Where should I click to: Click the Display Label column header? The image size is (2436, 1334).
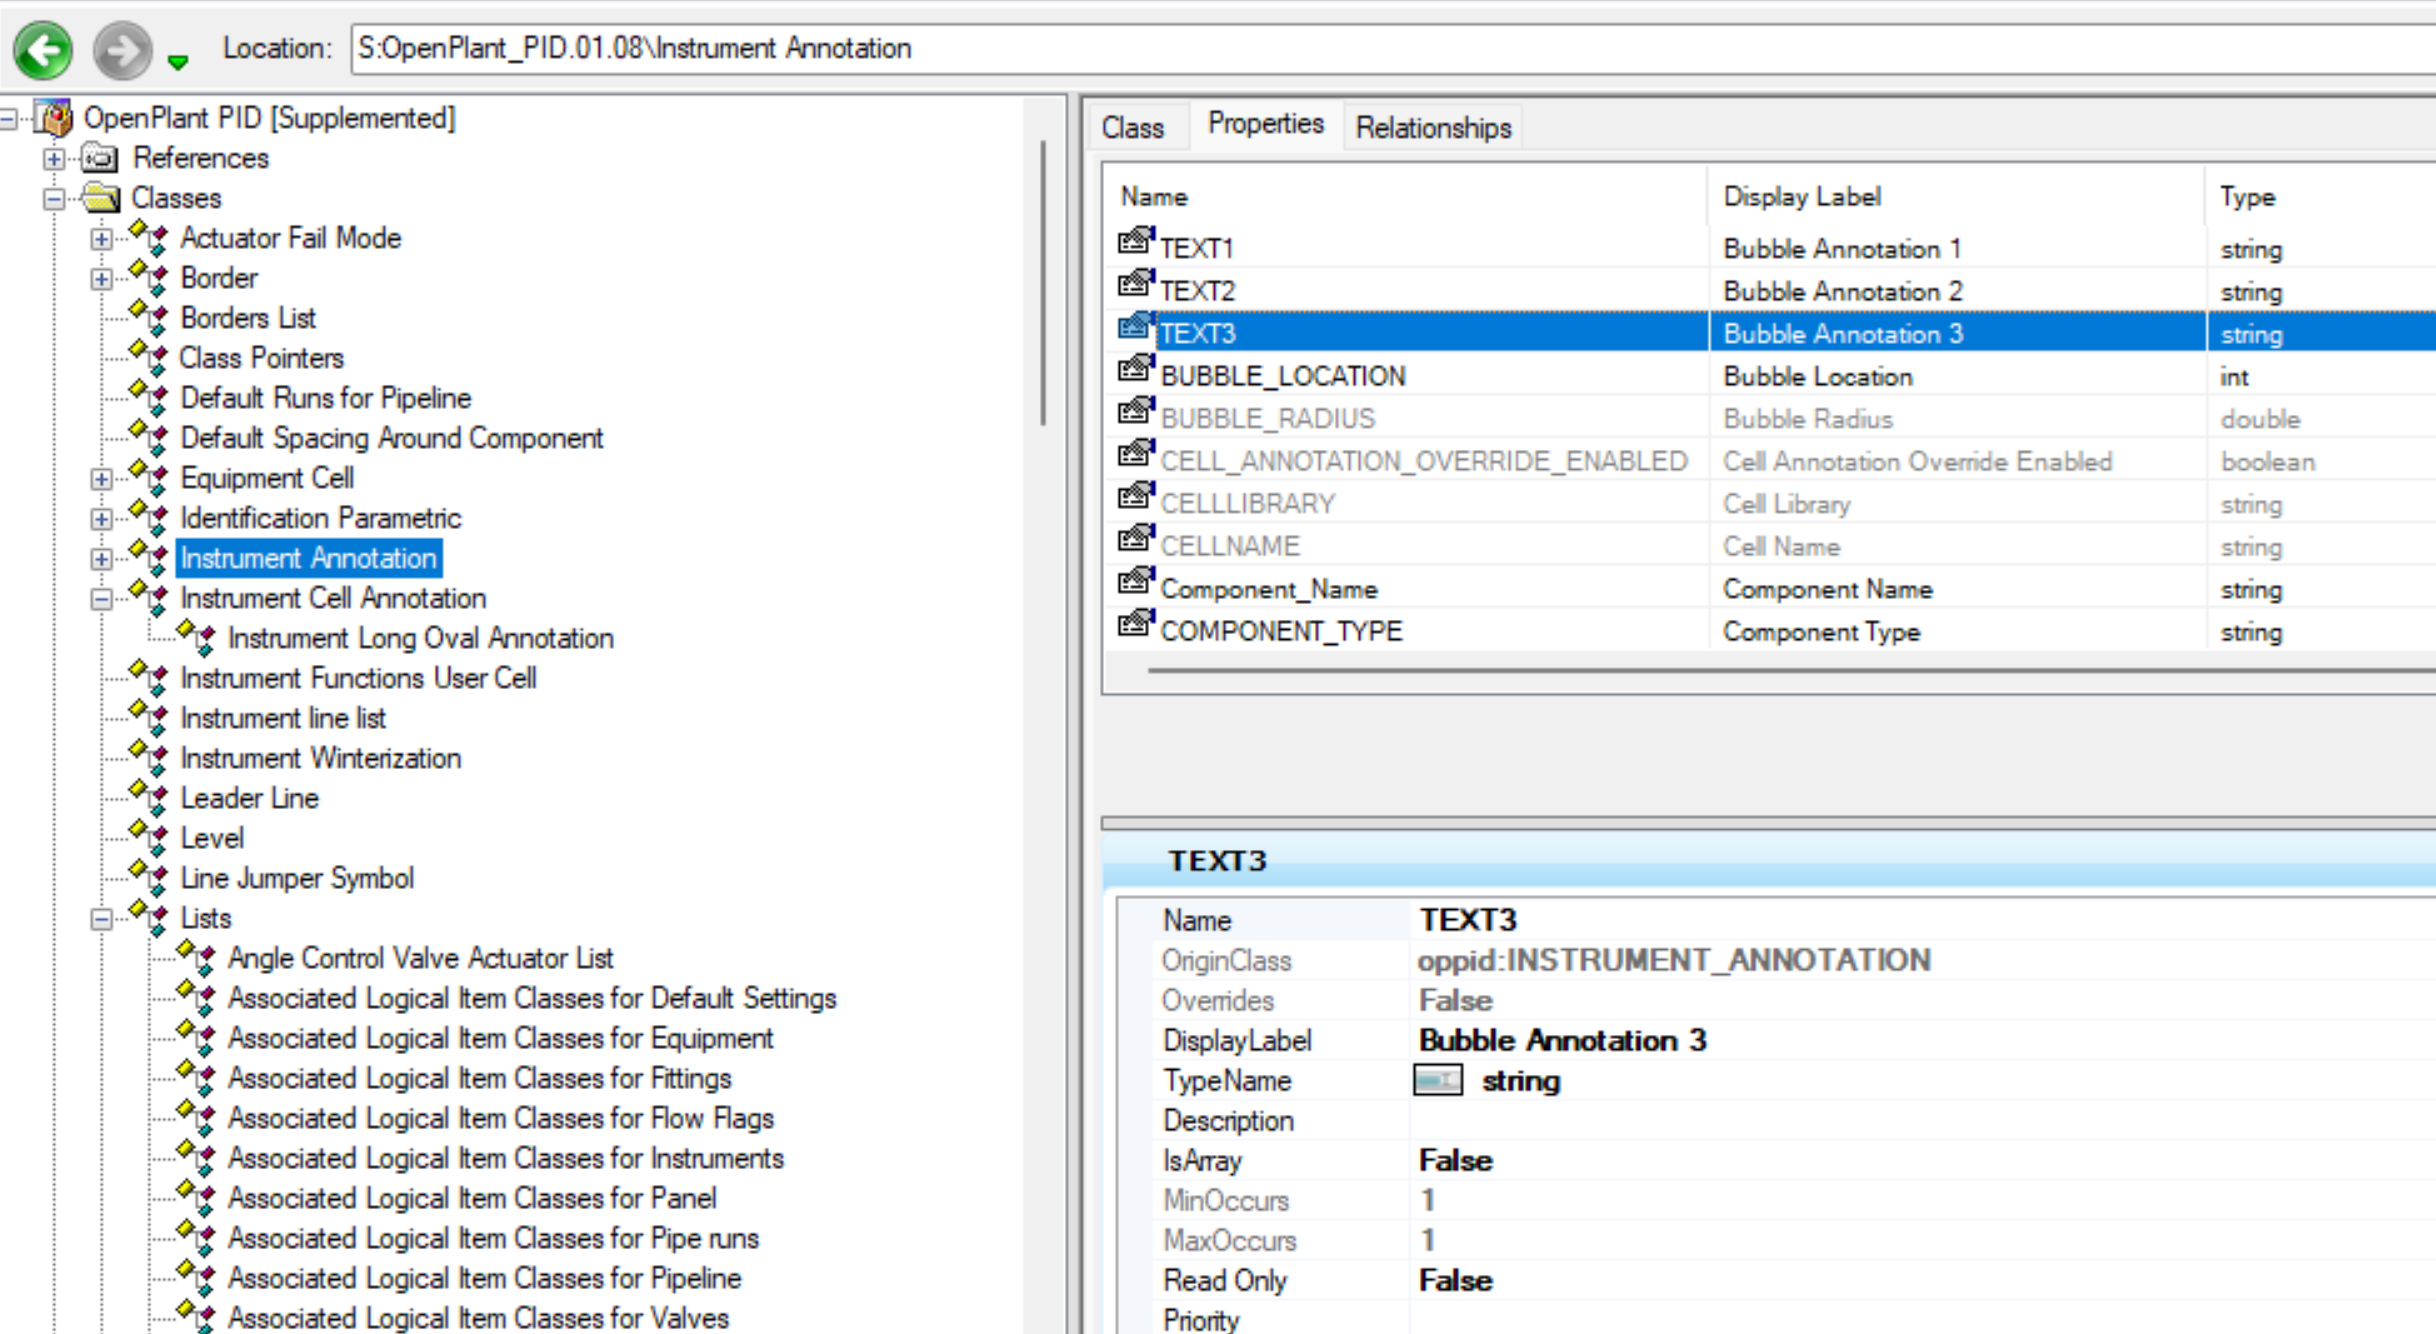(x=1801, y=196)
